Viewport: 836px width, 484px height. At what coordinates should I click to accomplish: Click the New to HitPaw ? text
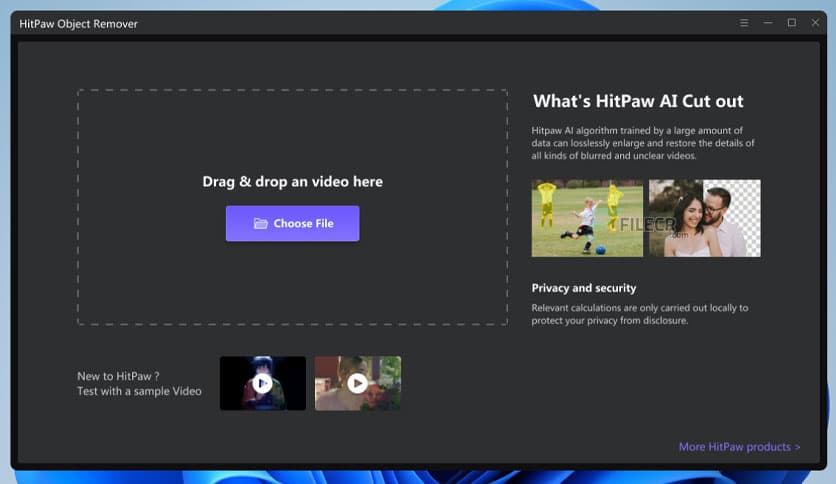tap(118, 376)
